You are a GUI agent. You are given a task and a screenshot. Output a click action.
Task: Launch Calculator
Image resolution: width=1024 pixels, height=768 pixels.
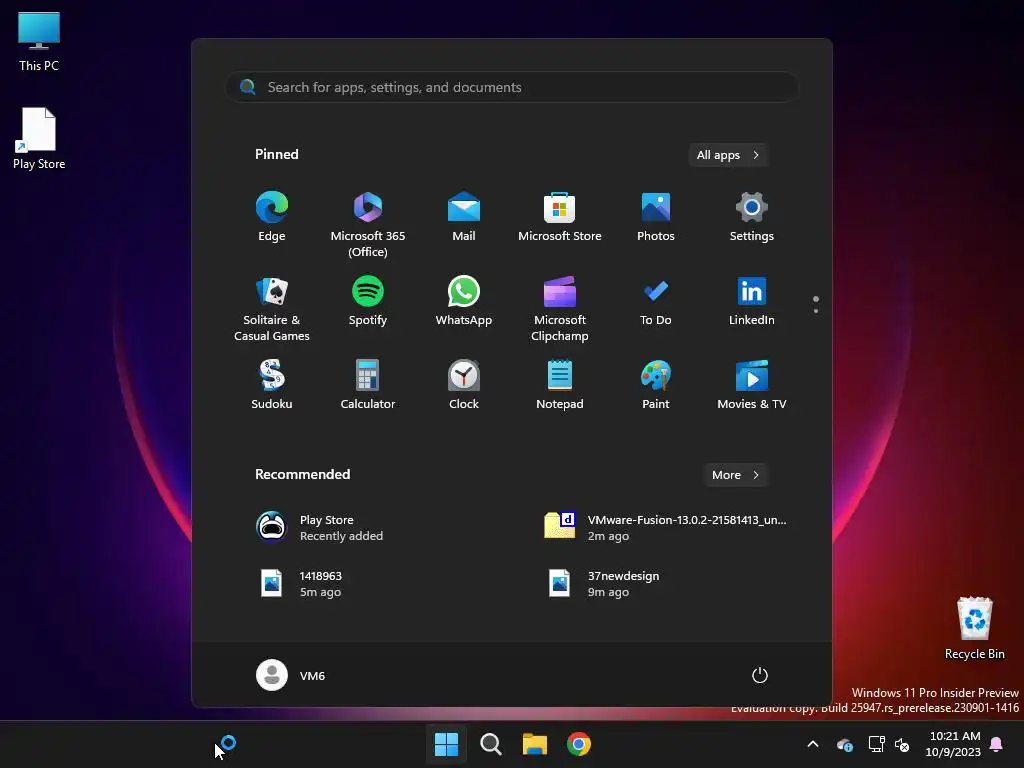[x=368, y=385]
